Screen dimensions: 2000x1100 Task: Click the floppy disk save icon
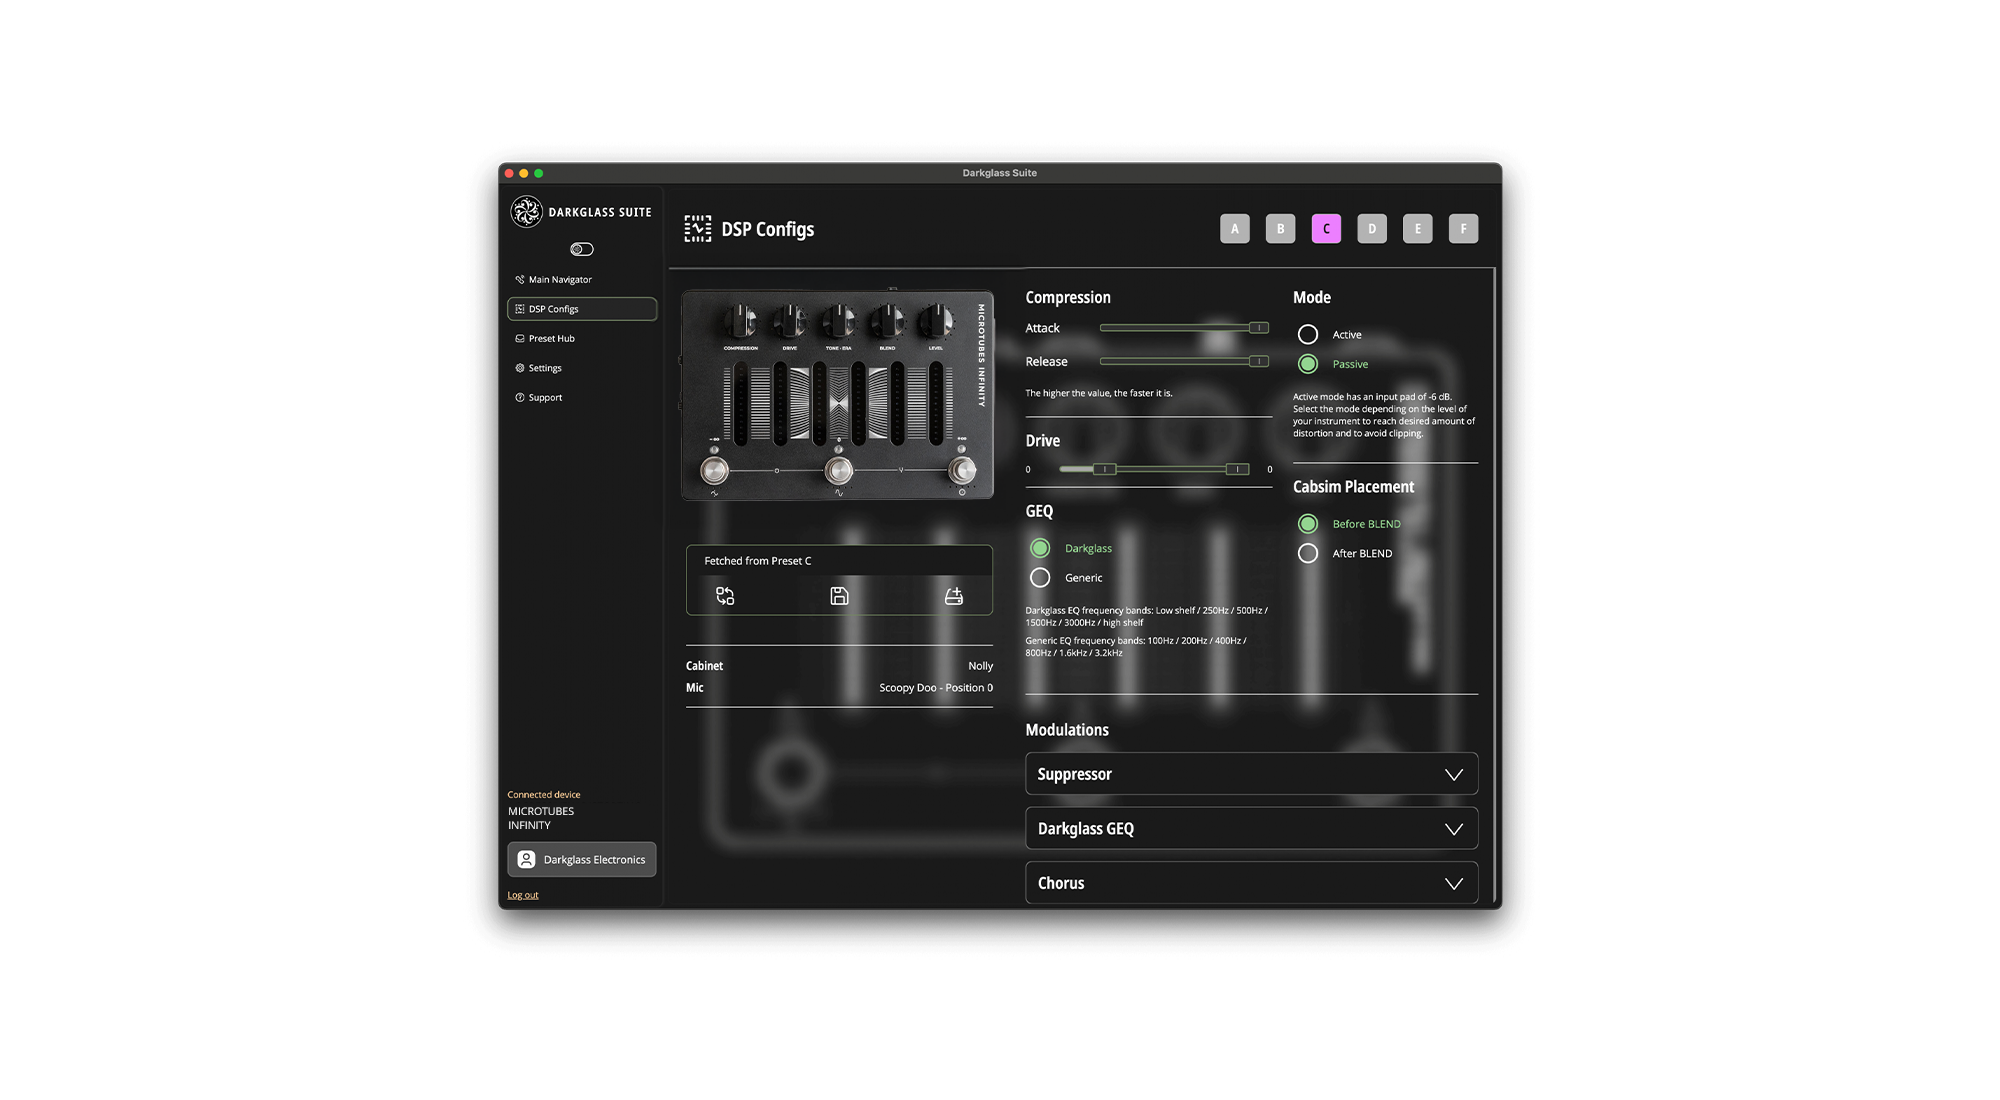(839, 596)
